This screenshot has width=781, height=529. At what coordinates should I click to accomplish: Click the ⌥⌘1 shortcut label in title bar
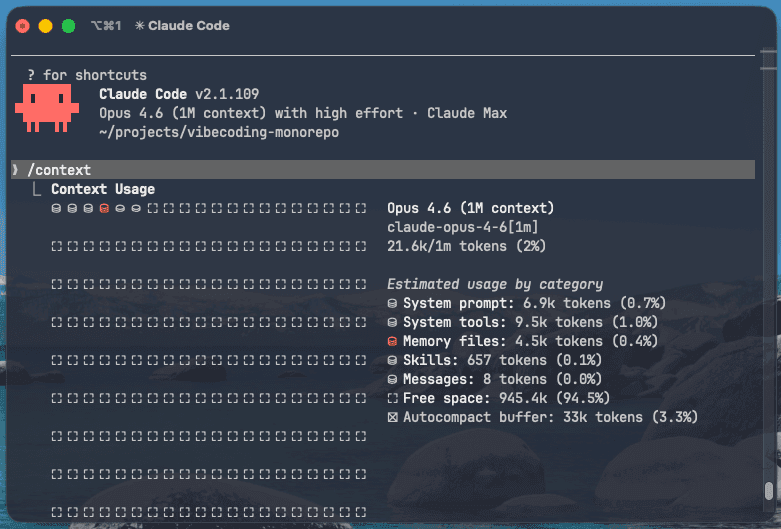point(106,25)
